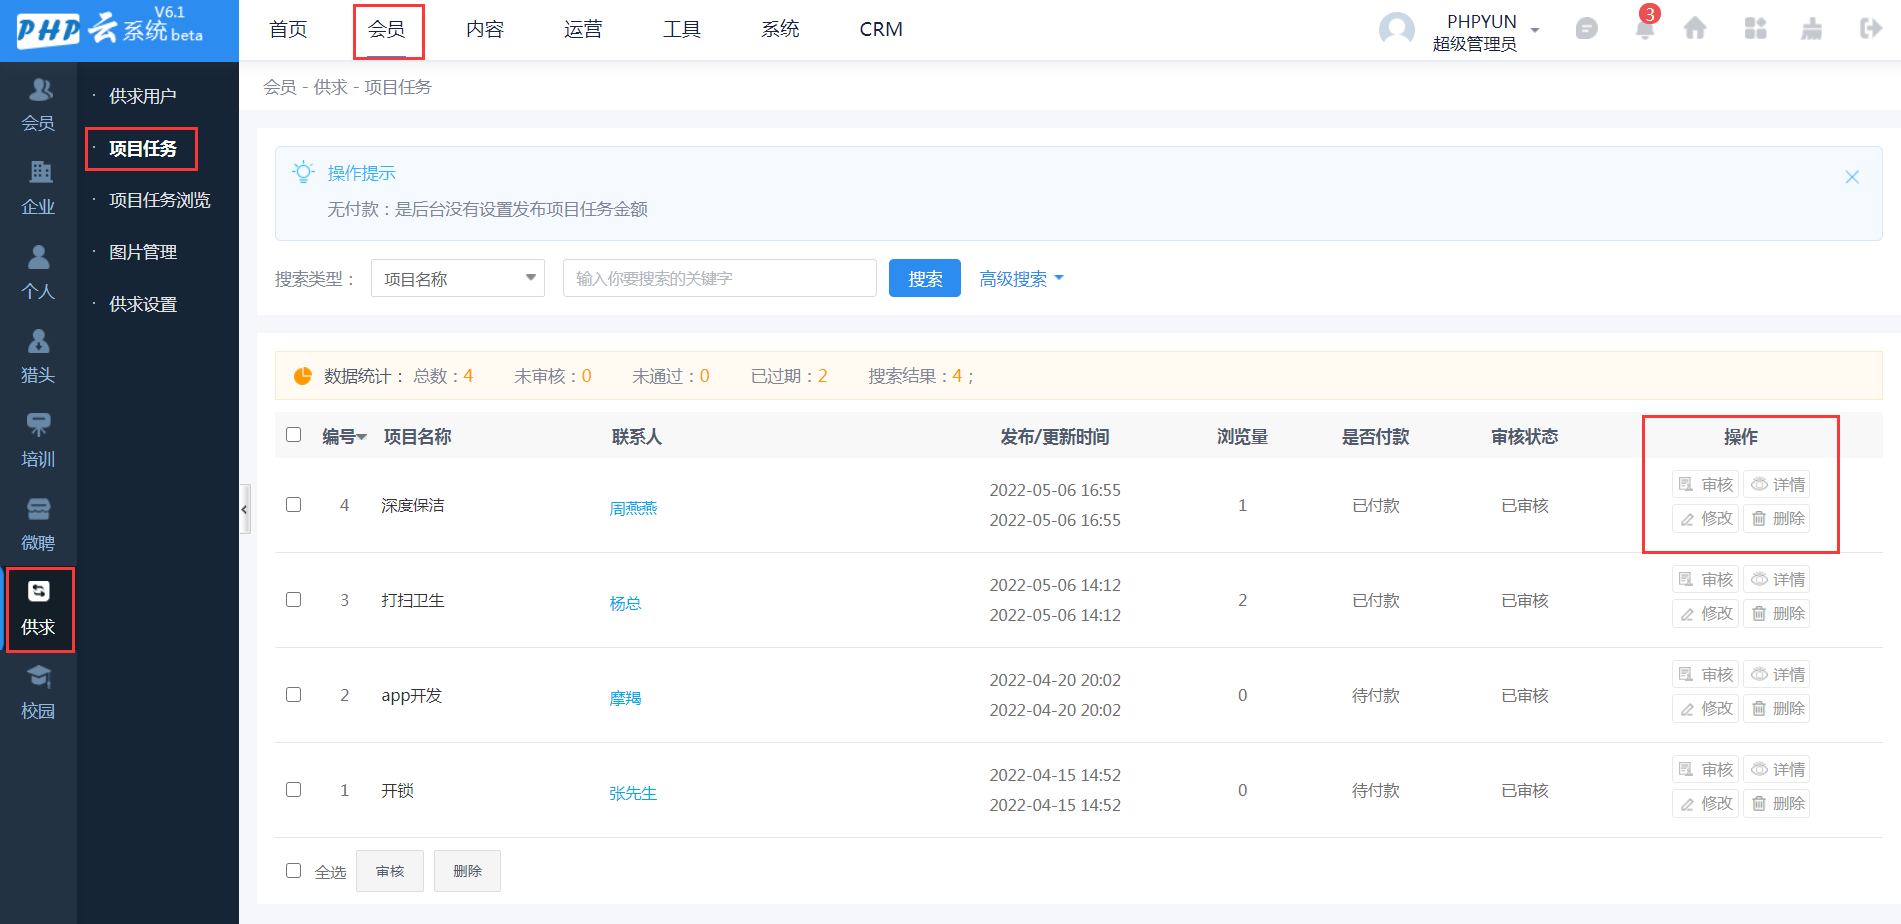
Task: Click the home icon in header
Action: [1695, 28]
